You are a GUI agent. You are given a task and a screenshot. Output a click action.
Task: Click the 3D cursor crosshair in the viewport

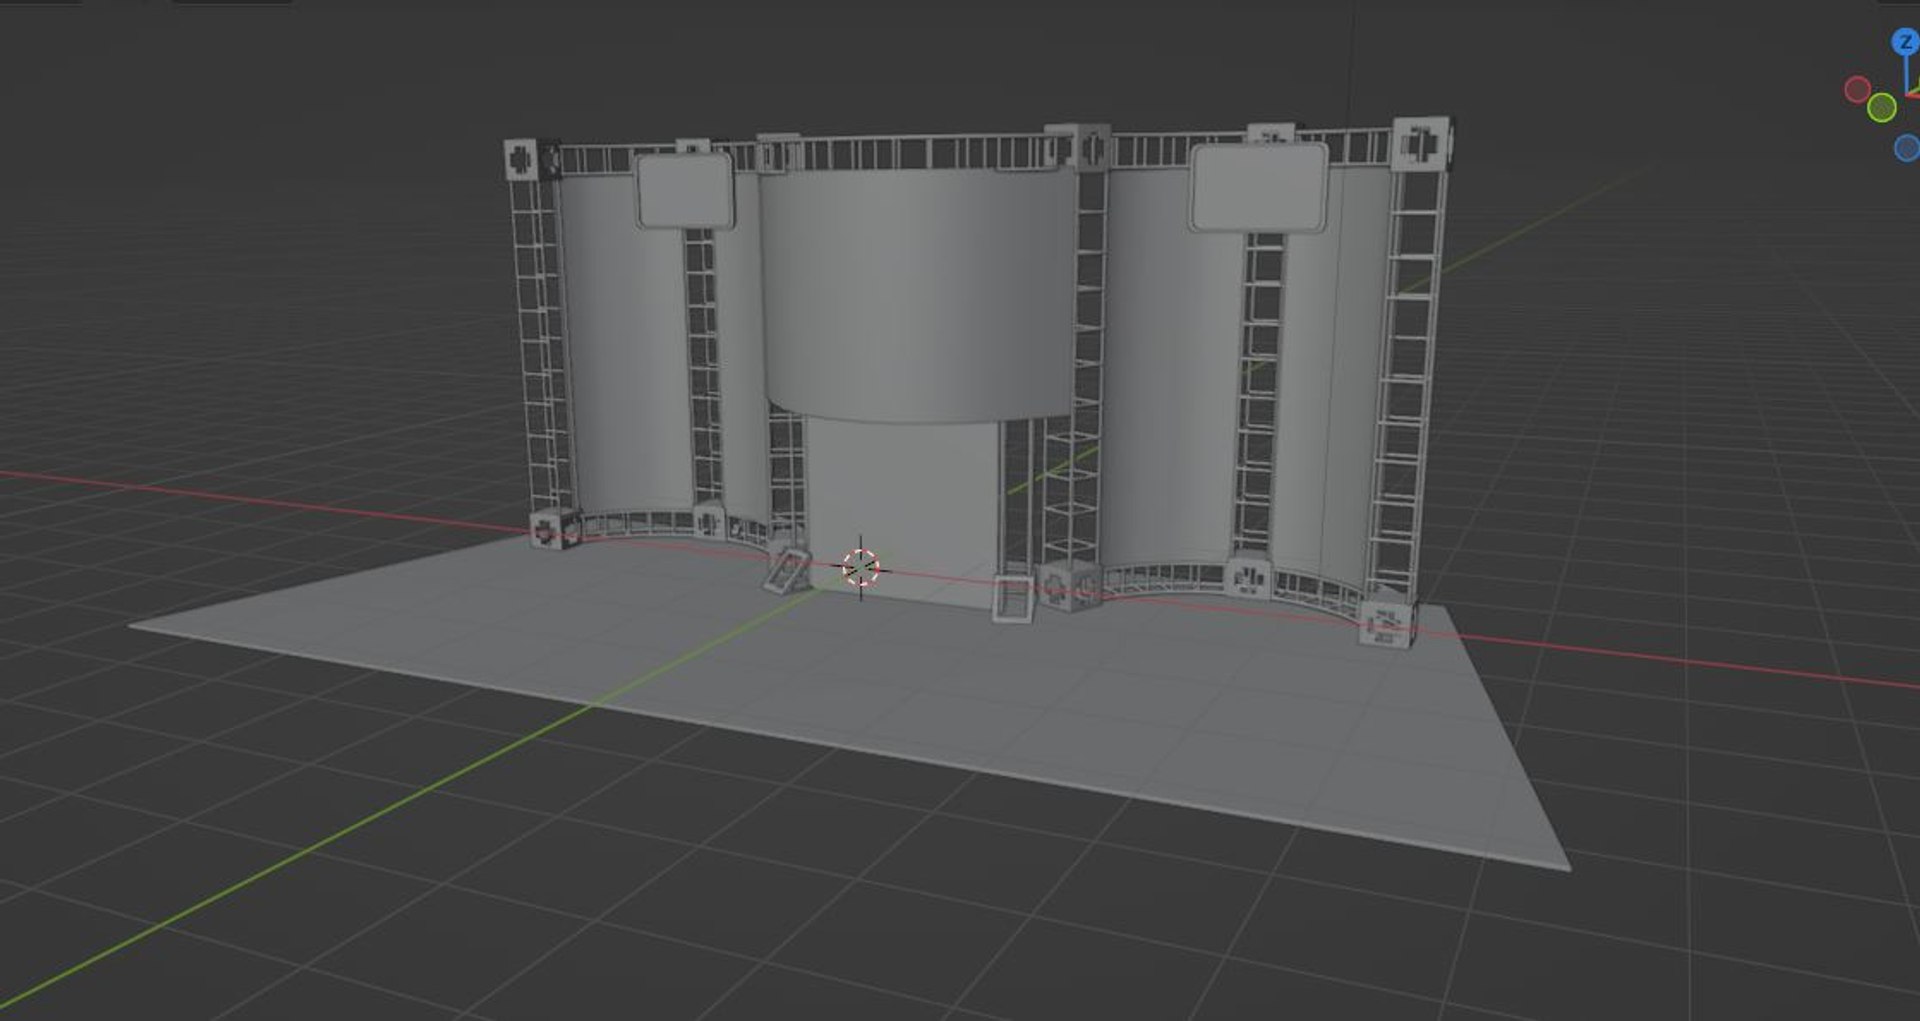coord(861,567)
